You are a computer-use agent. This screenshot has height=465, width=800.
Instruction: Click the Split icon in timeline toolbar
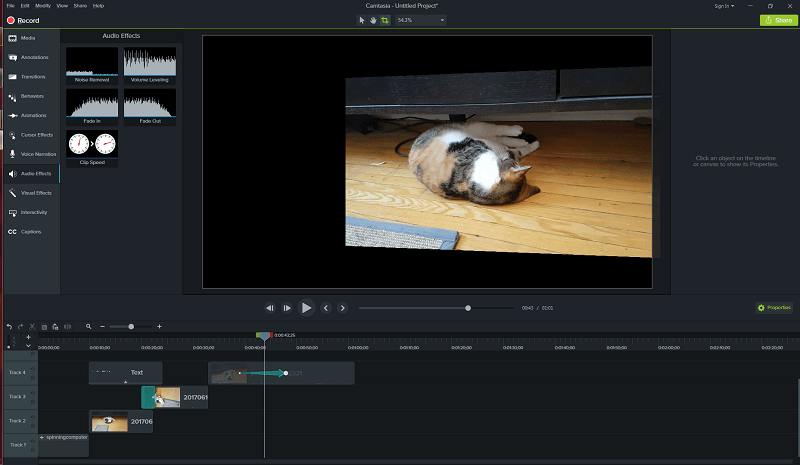67,327
